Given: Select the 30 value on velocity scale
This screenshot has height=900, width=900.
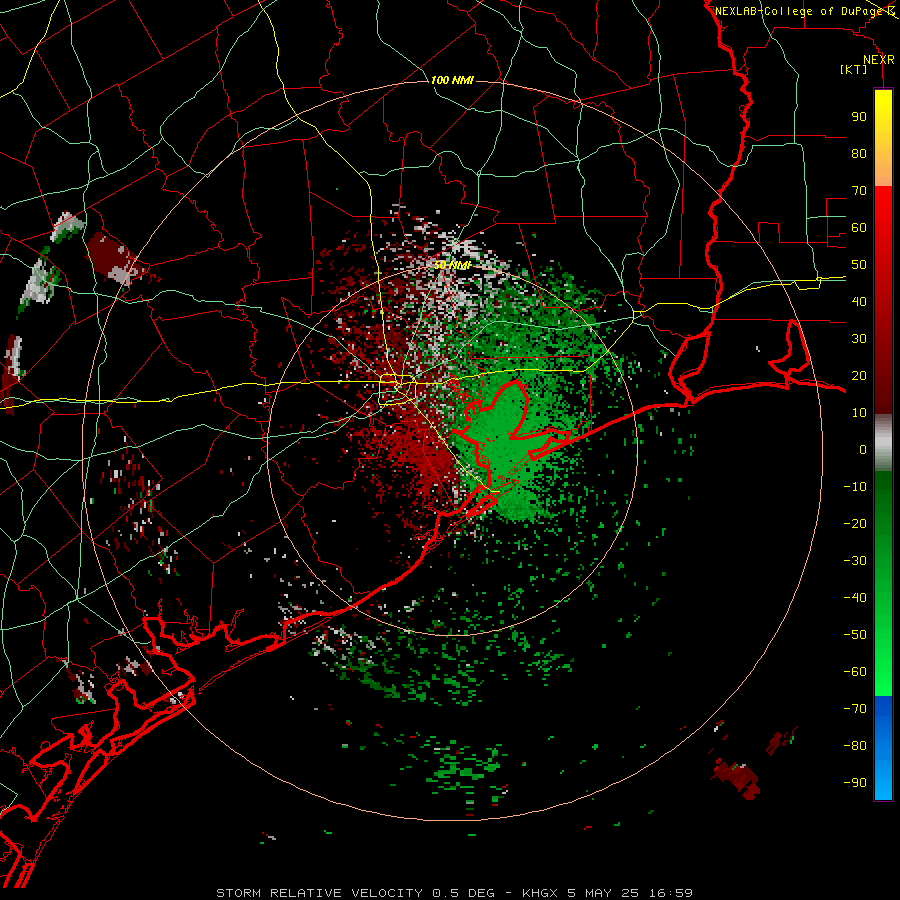Looking at the screenshot, I should (x=859, y=339).
